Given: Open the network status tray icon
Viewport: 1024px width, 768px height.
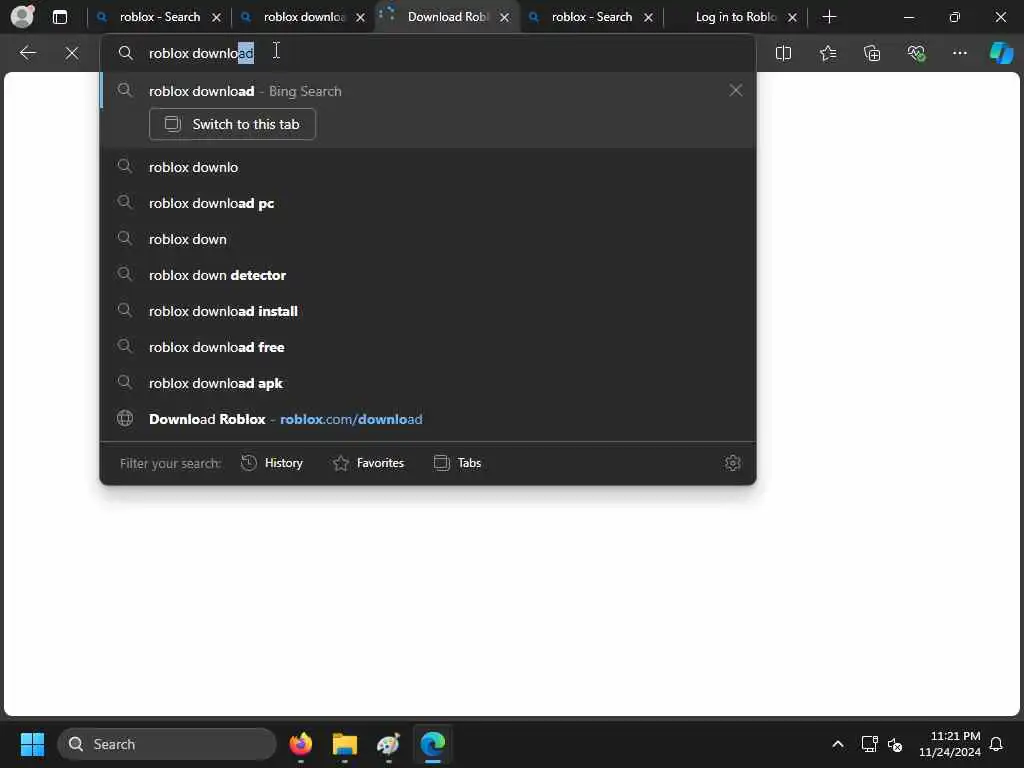Looking at the screenshot, I should click(x=869, y=744).
